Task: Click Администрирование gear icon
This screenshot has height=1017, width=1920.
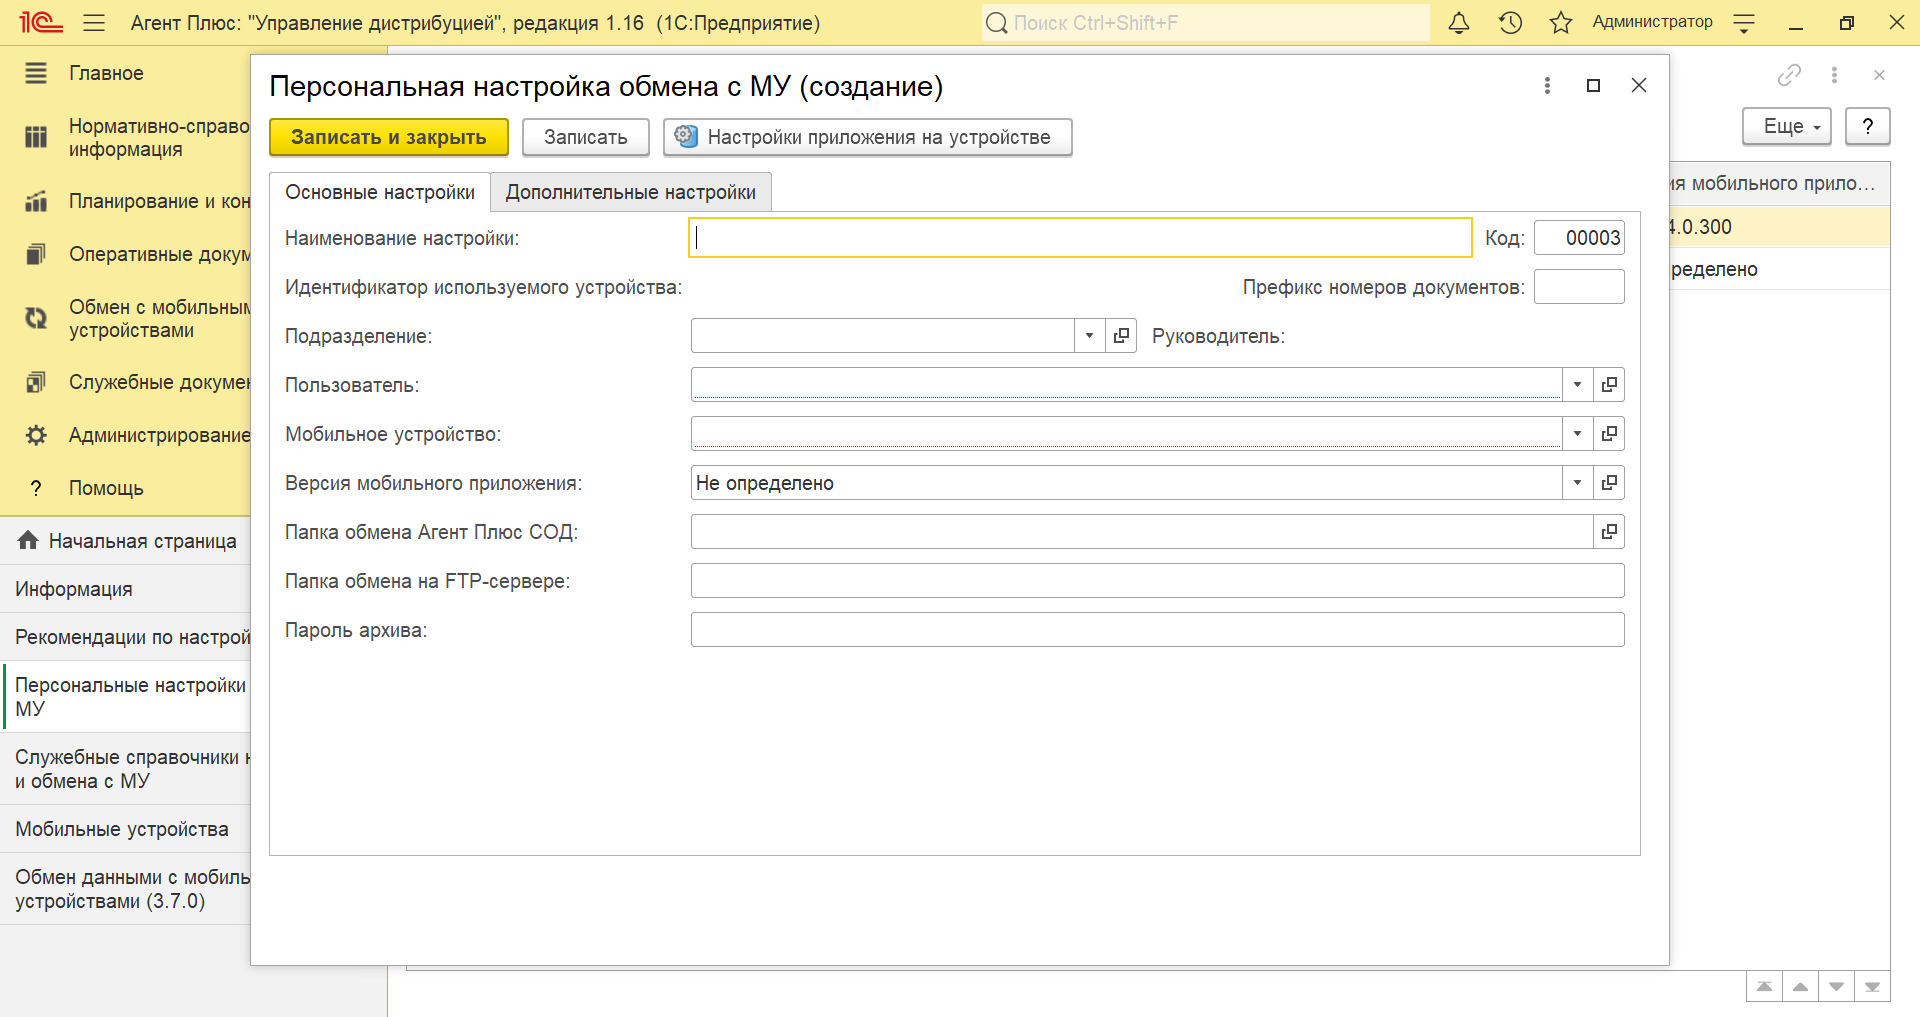Action: pos(36,435)
